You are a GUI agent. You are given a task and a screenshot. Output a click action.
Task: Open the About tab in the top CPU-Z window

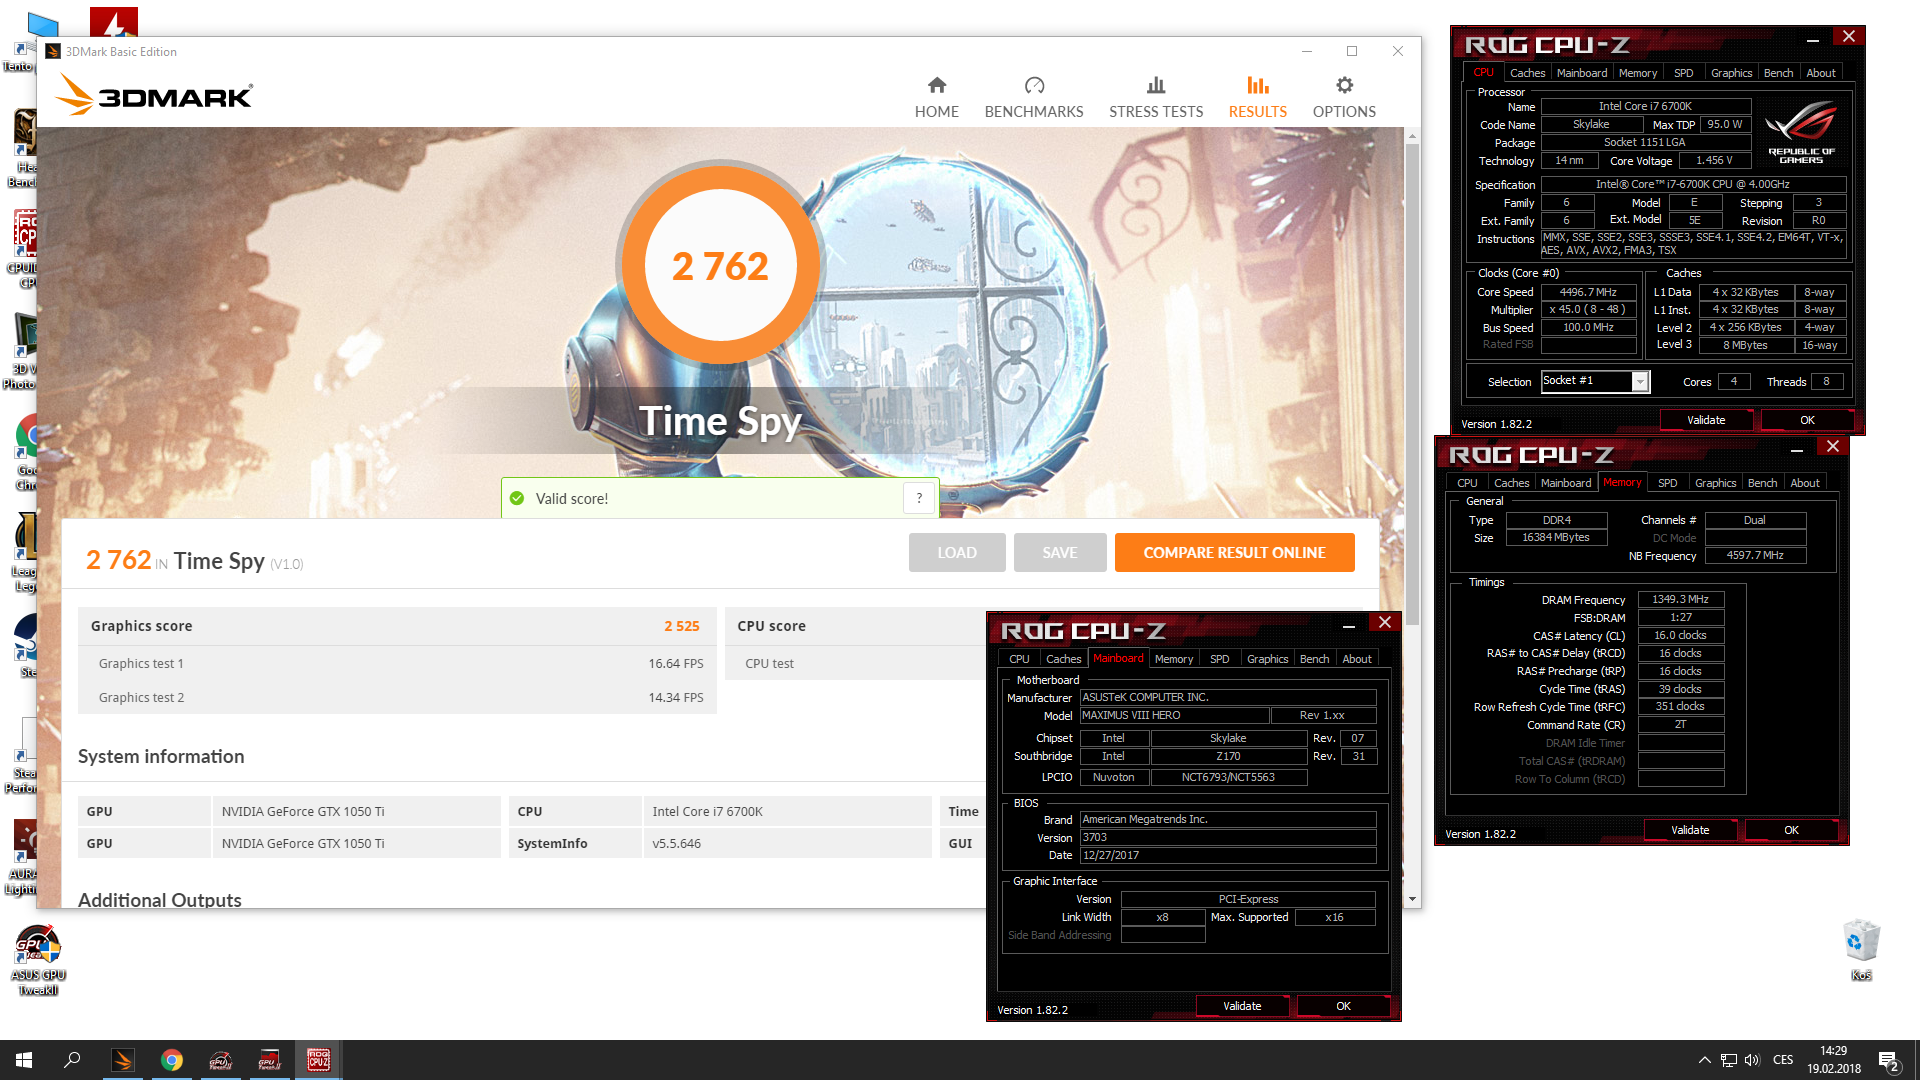click(x=1820, y=73)
